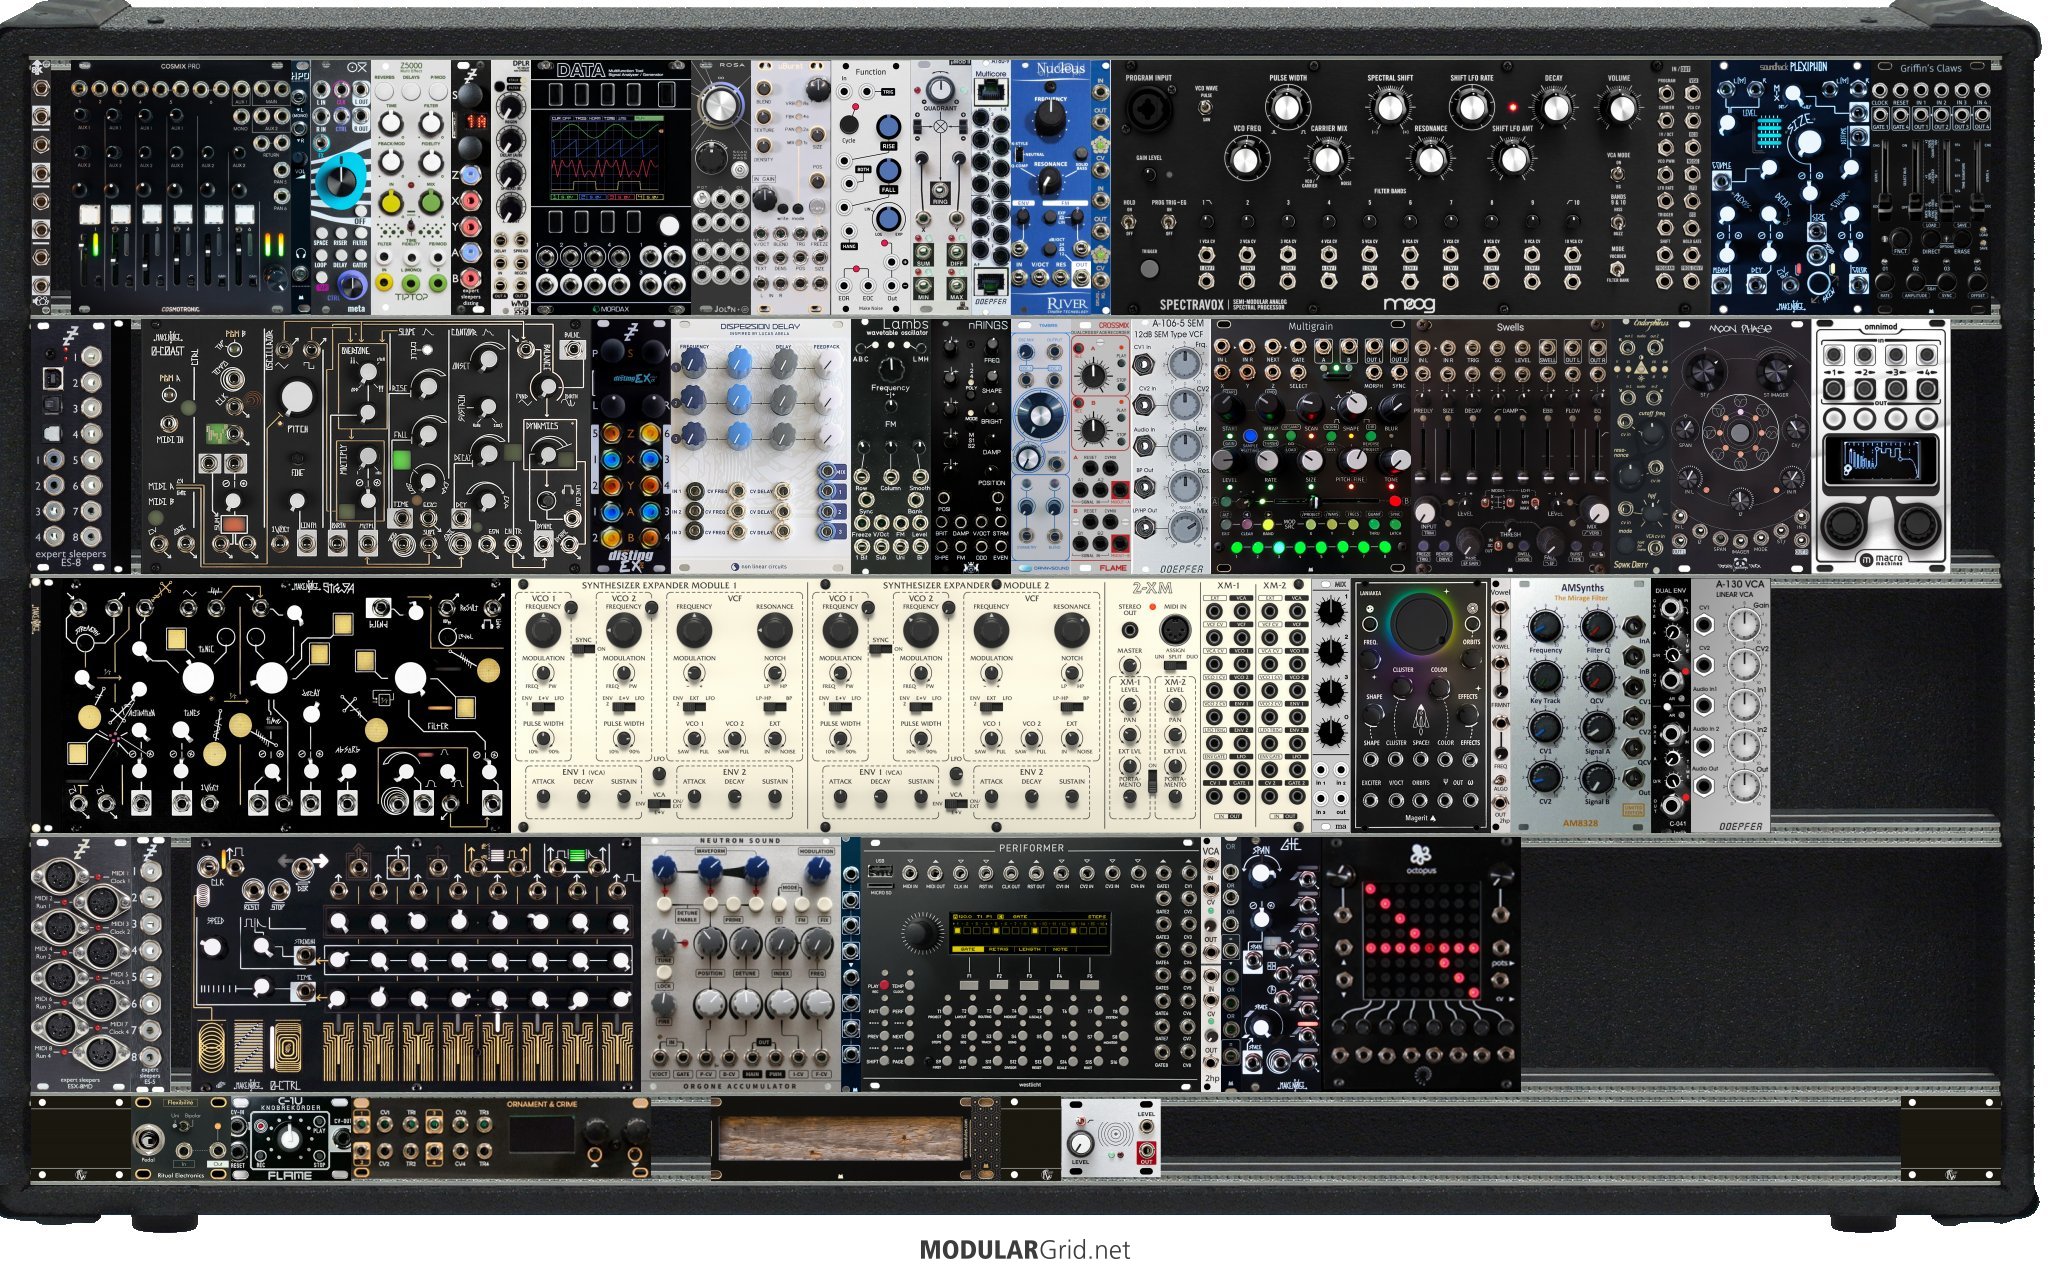Screen dimensions: 2052x1271
Task: Open the MODULARGrid.net link at the bottom
Action: [x=1025, y=1249]
